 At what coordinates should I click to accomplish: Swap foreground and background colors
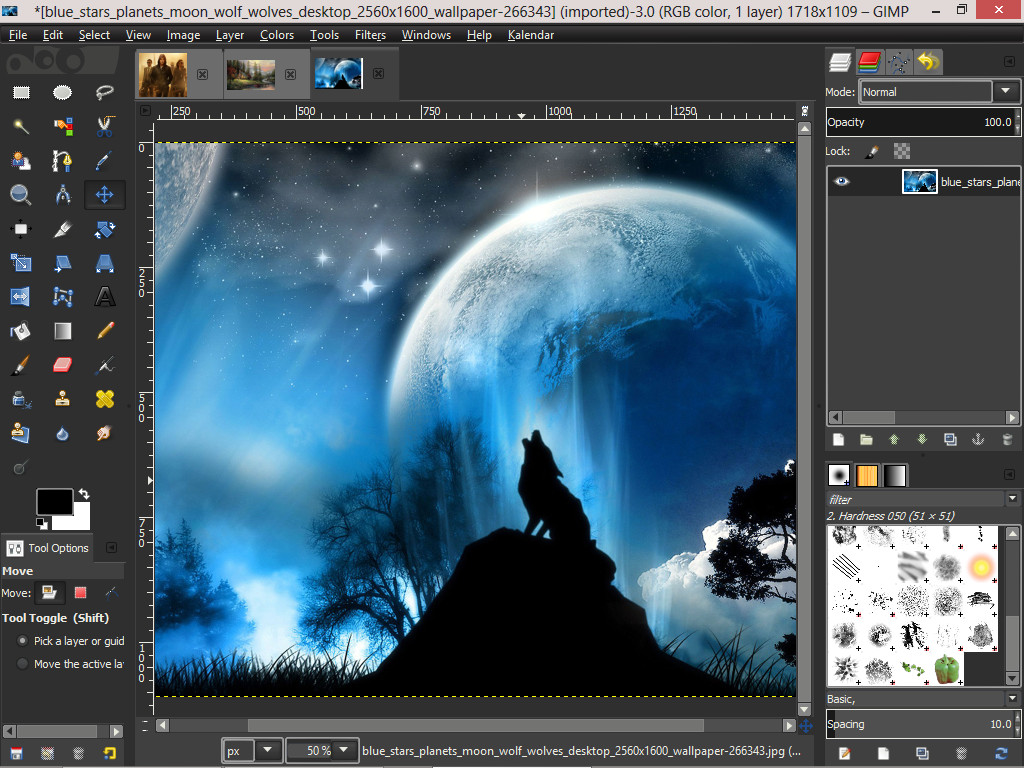pos(84,494)
